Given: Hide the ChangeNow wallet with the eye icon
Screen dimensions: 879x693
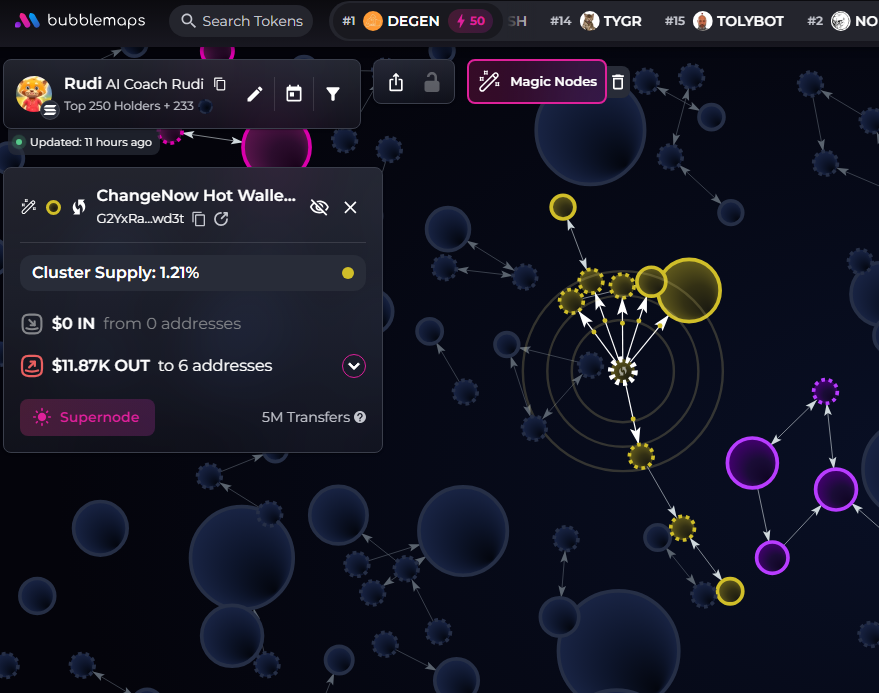Looking at the screenshot, I should (319, 207).
